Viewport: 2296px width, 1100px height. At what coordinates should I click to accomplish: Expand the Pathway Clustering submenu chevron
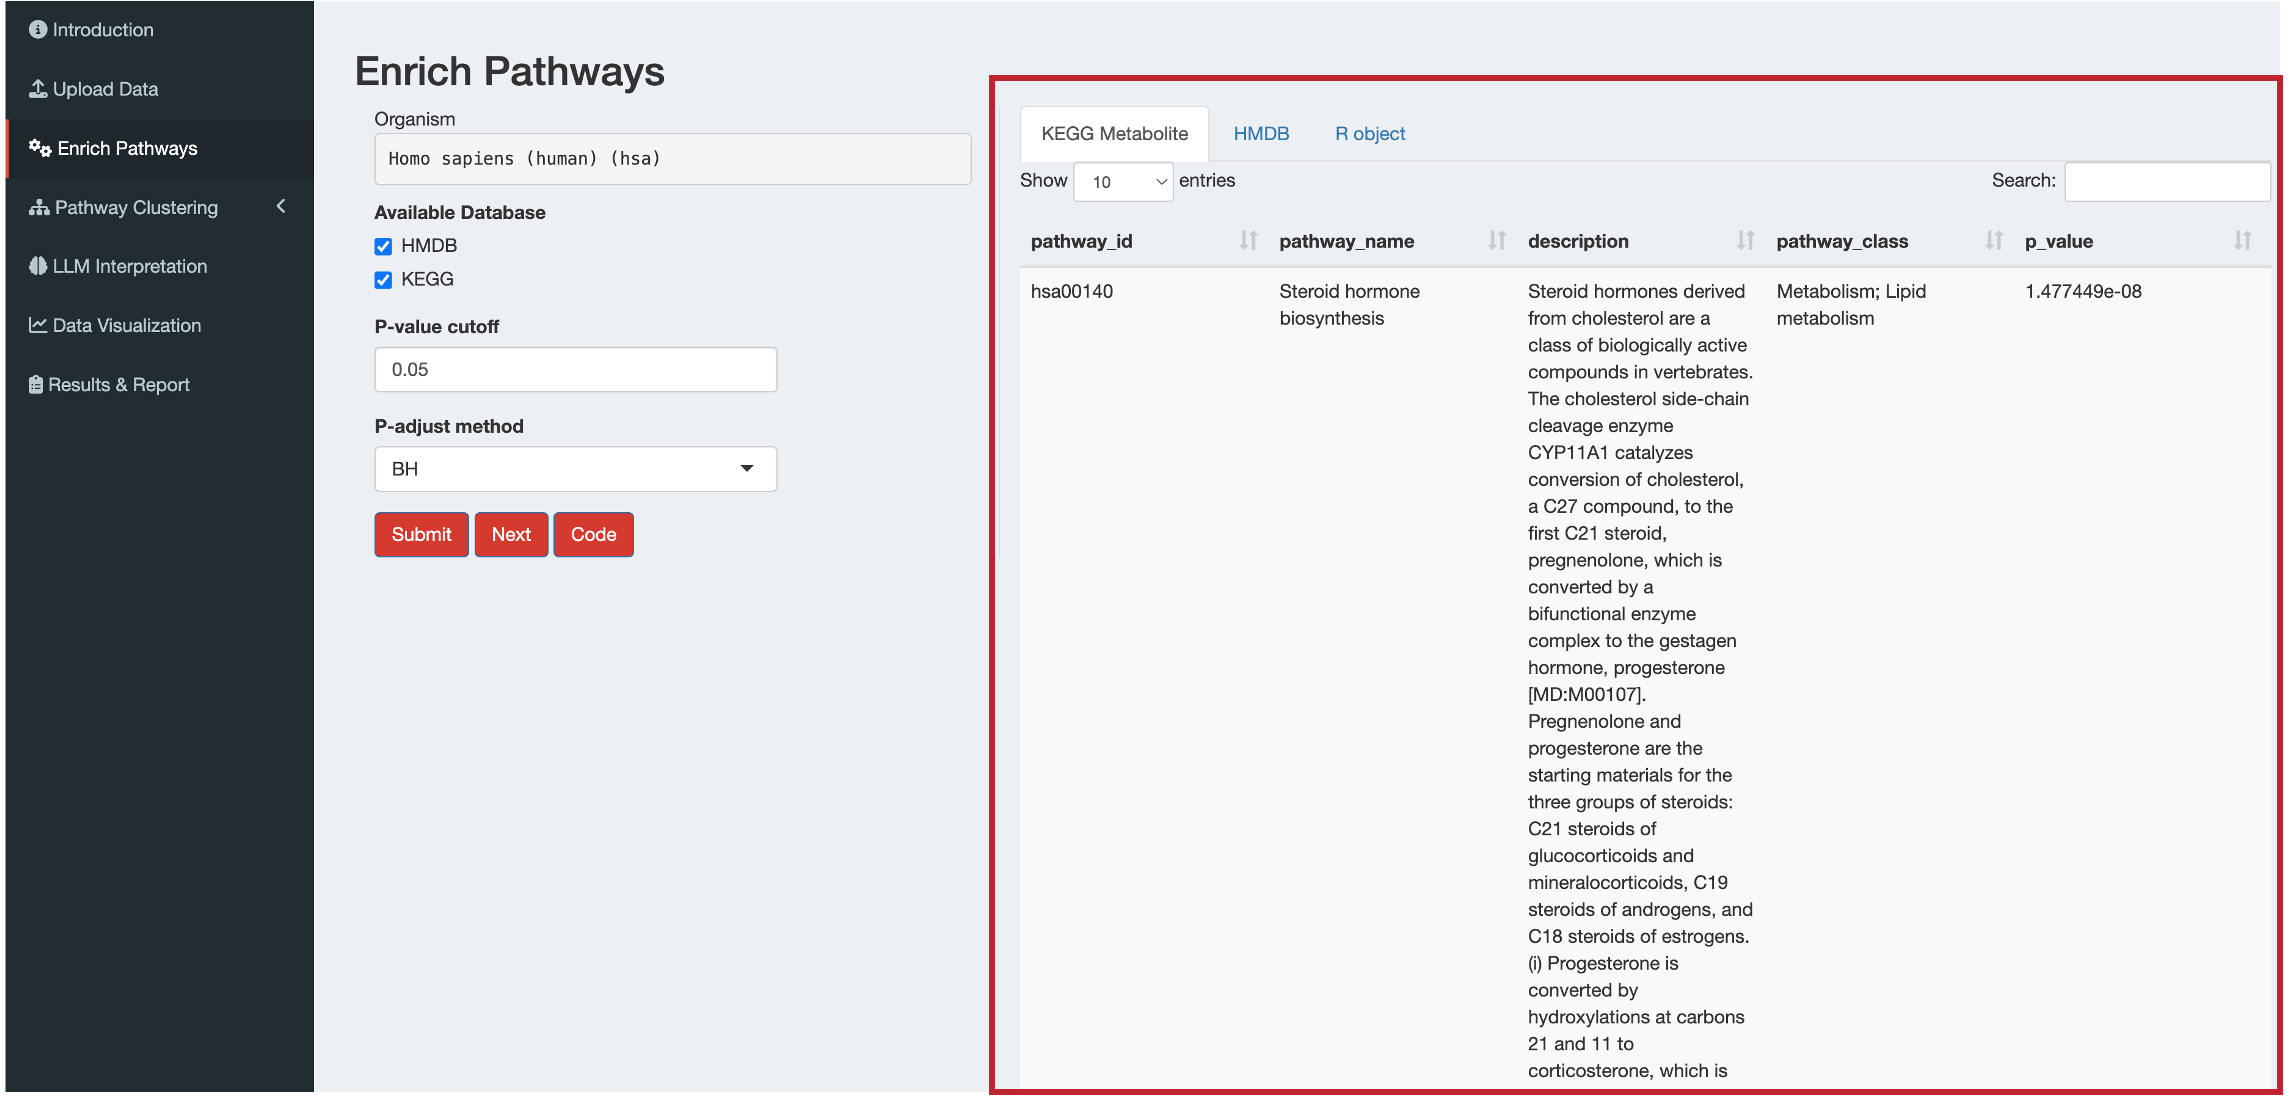(x=281, y=206)
